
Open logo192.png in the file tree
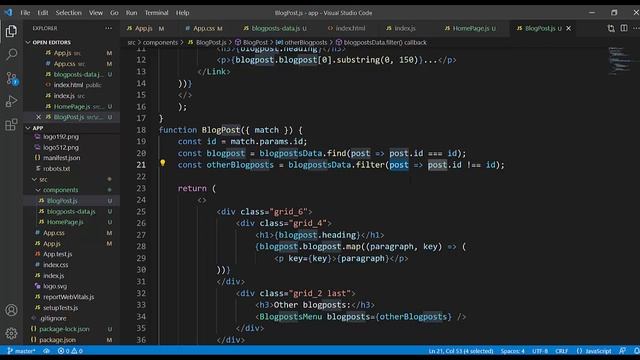pyautogui.click(x=61, y=137)
